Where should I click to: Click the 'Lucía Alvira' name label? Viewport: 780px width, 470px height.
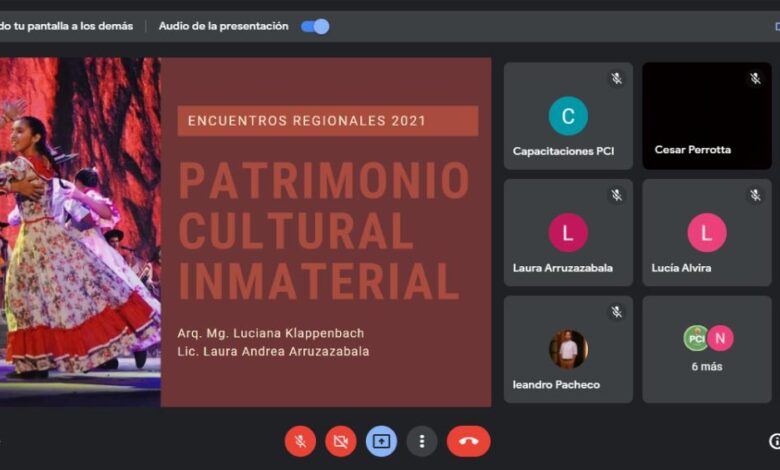(x=681, y=268)
